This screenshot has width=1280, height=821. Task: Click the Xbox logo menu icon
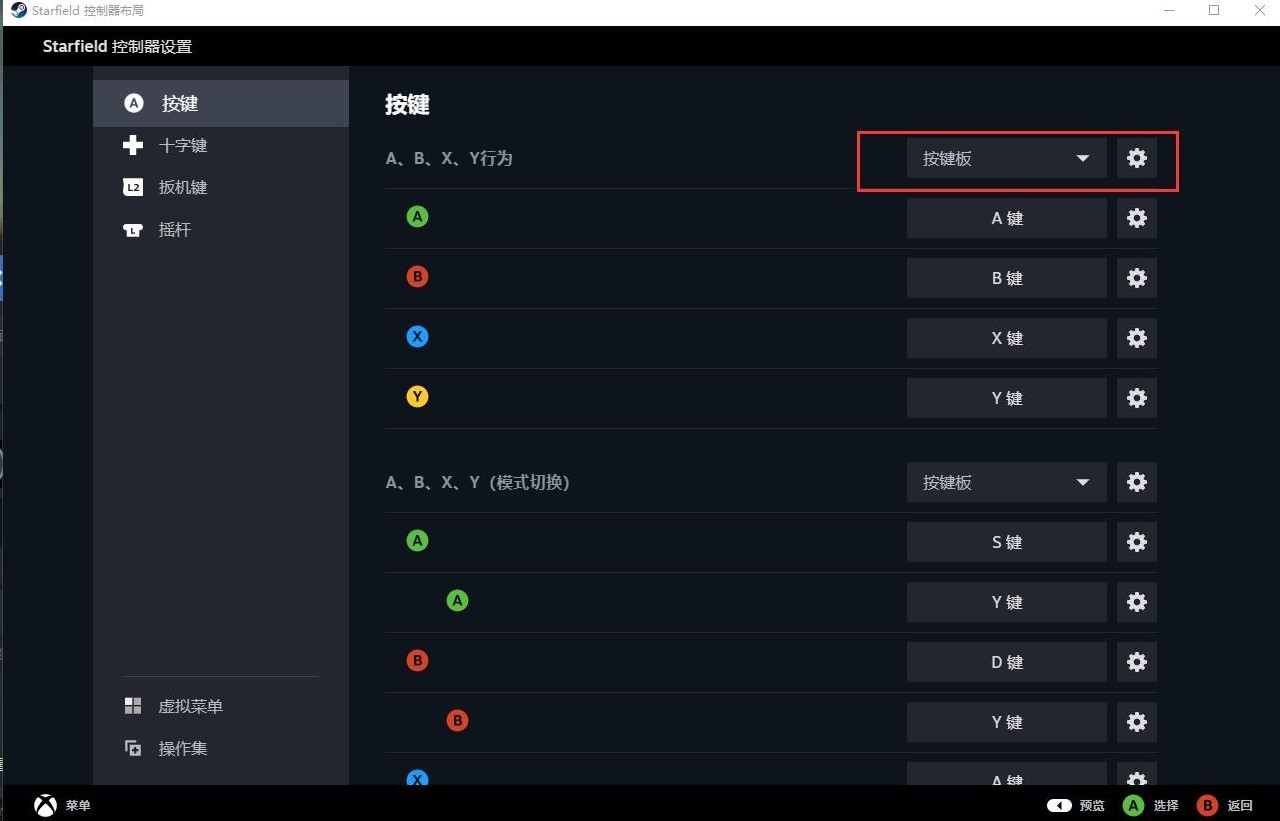pos(45,805)
